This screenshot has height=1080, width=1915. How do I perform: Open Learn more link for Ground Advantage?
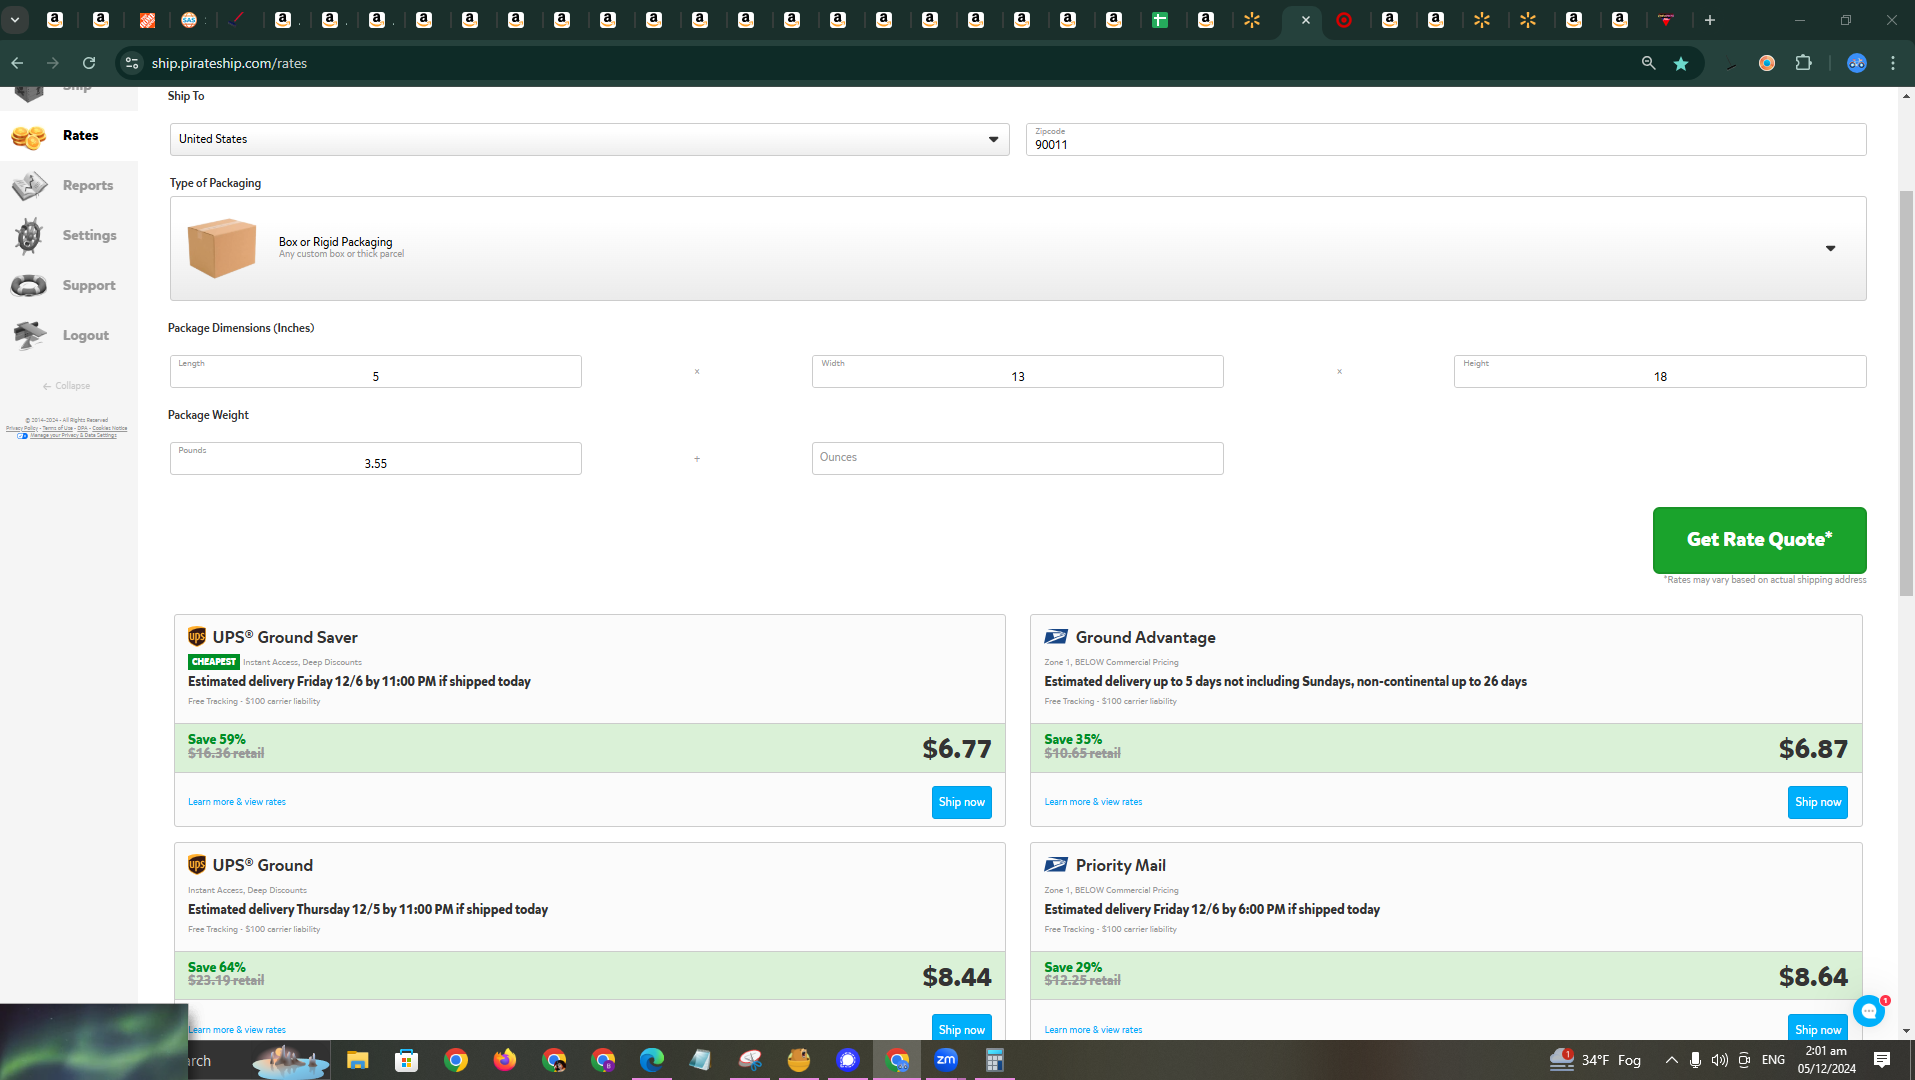click(1093, 802)
